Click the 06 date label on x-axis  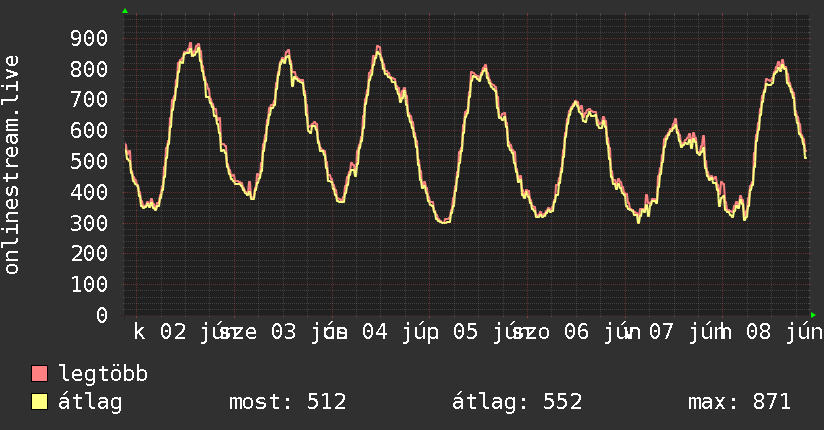point(577,332)
